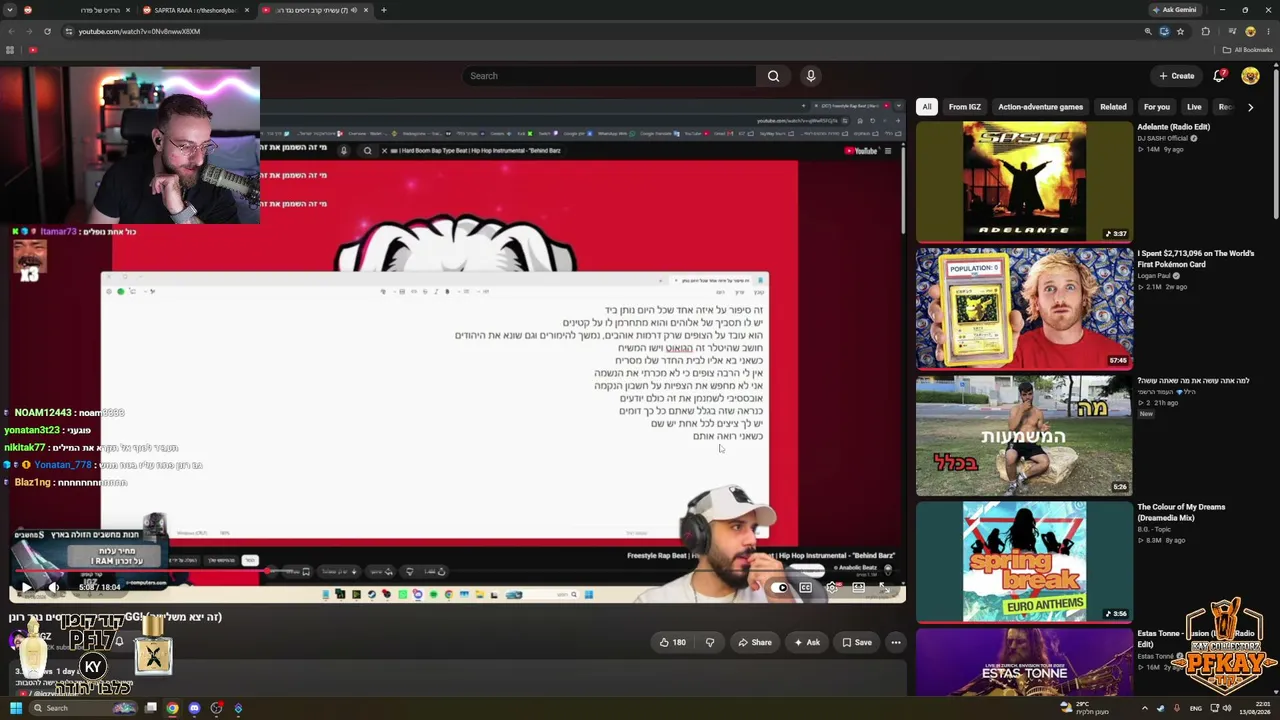Like the video with 180 likes
The image size is (1280, 720).
click(672, 642)
